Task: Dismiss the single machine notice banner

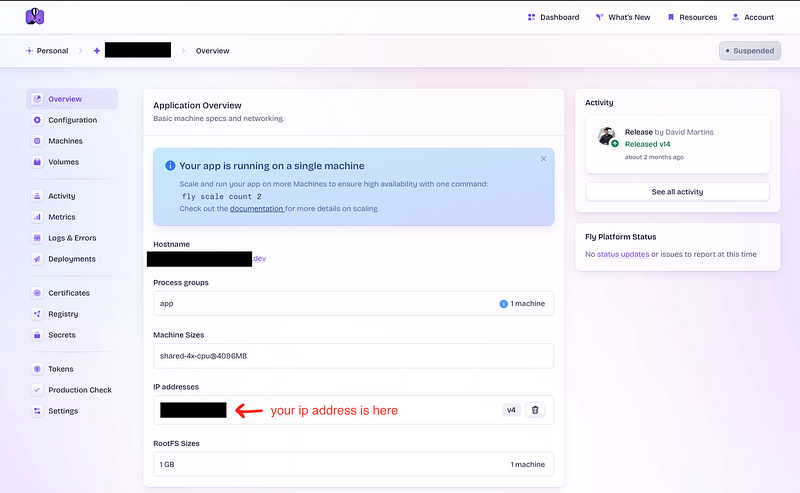Action: pyautogui.click(x=544, y=159)
